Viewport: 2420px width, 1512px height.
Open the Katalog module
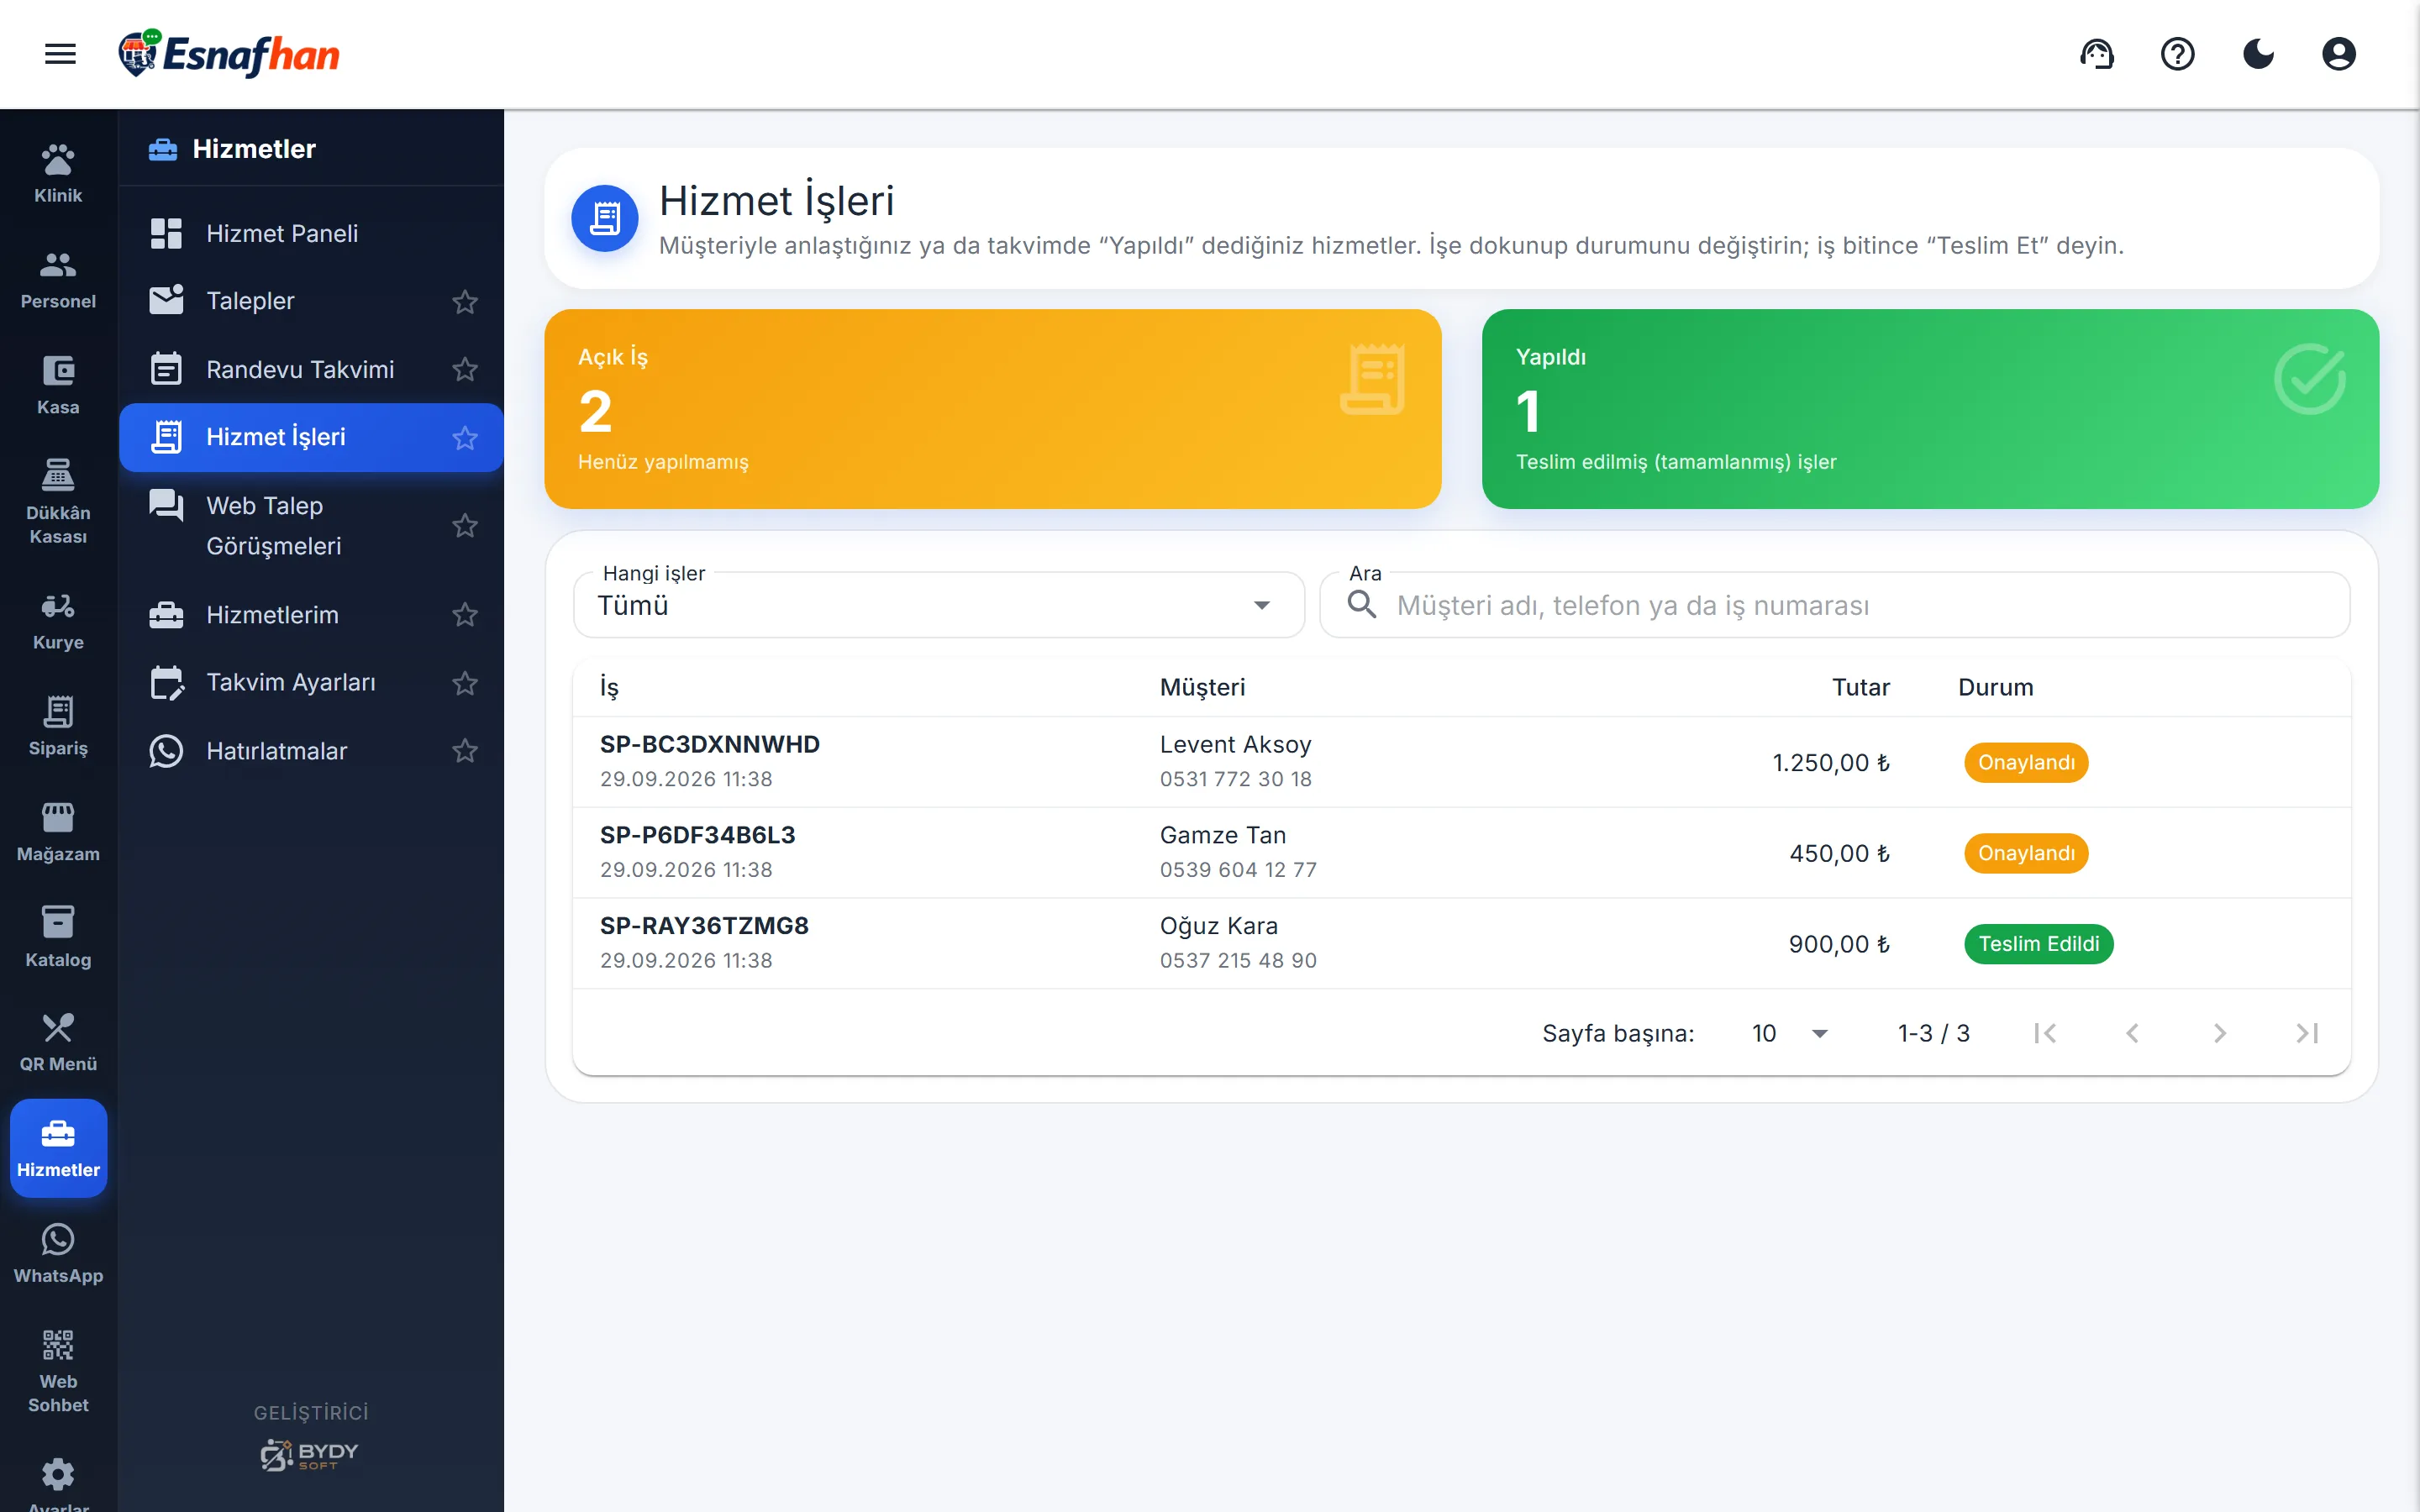pos(58,938)
